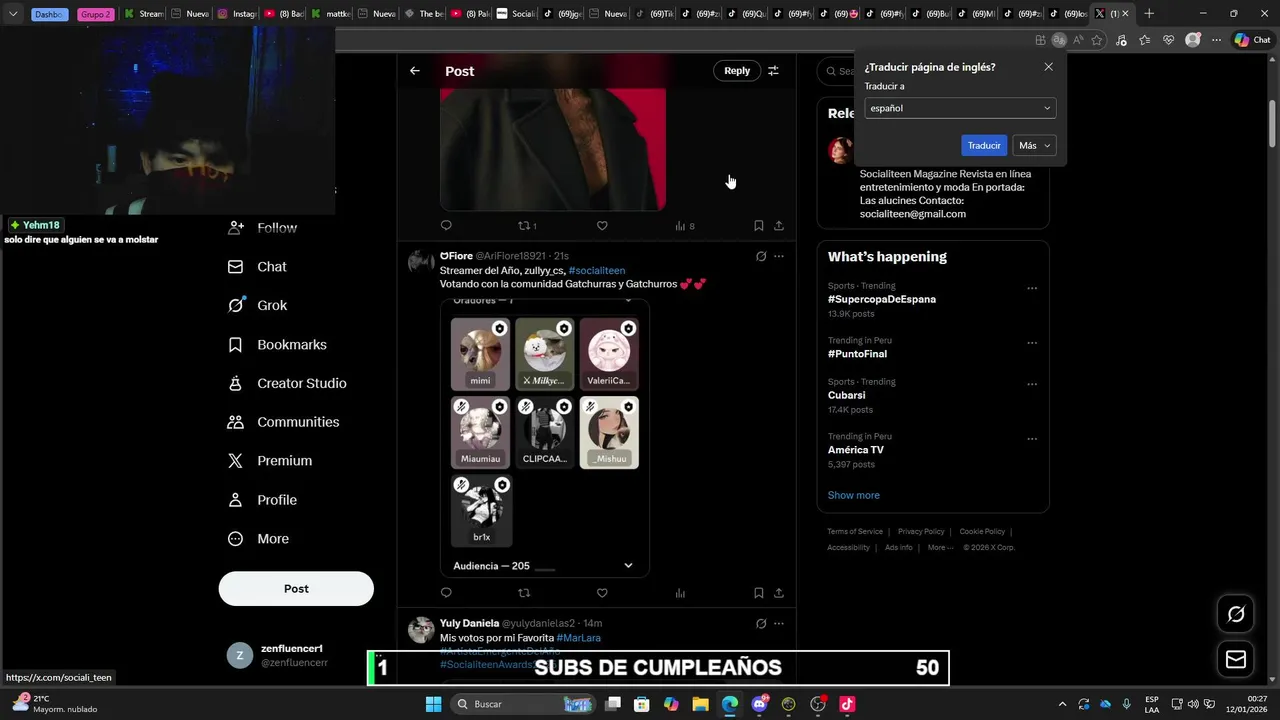Reply to the top image post
The height and width of the screenshot is (720, 1280).
[446, 226]
